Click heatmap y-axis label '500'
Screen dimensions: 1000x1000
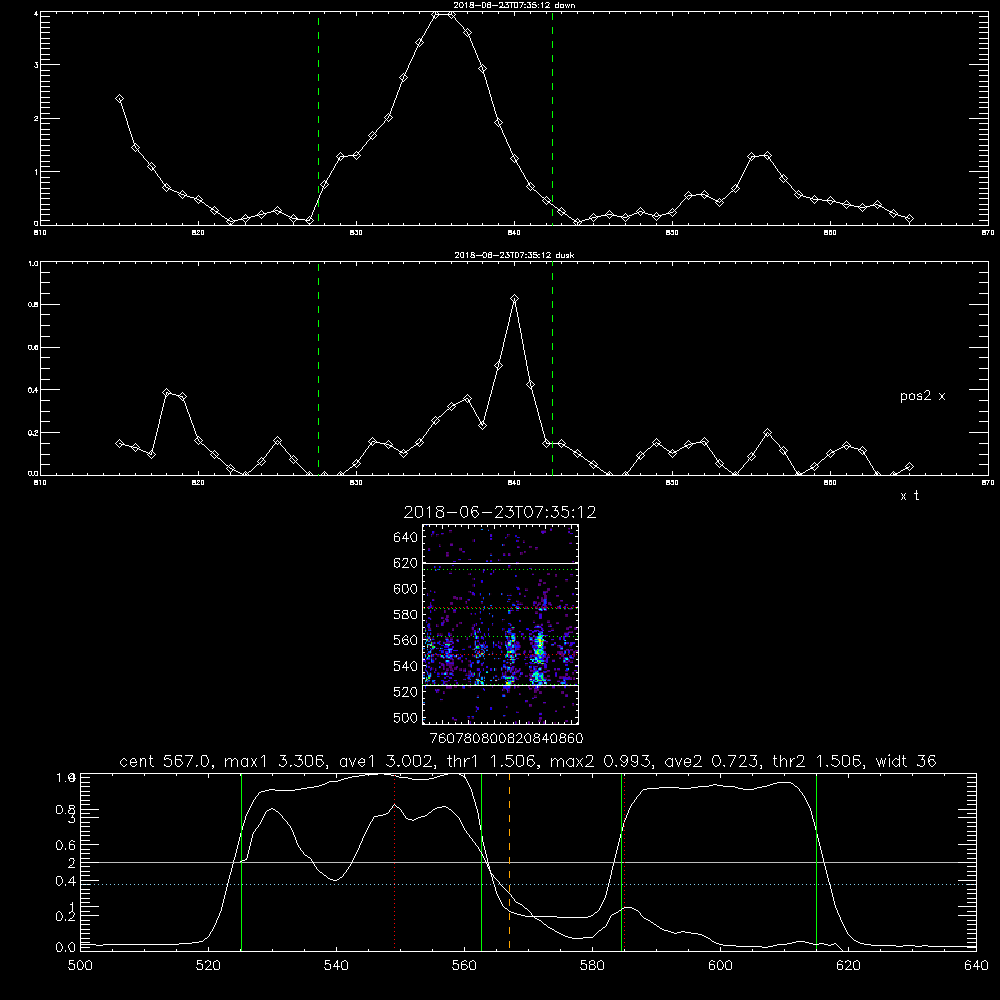coord(406,718)
